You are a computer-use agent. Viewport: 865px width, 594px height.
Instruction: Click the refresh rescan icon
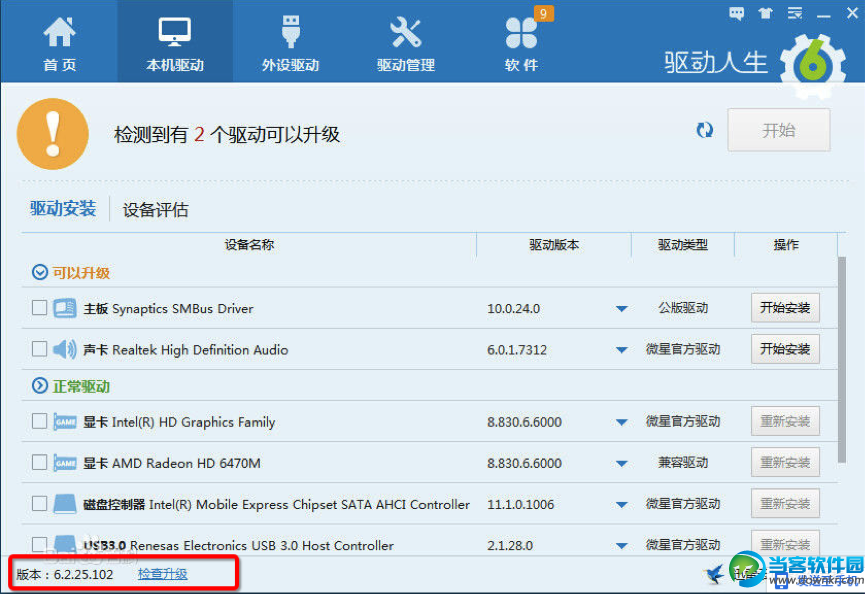[704, 130]
